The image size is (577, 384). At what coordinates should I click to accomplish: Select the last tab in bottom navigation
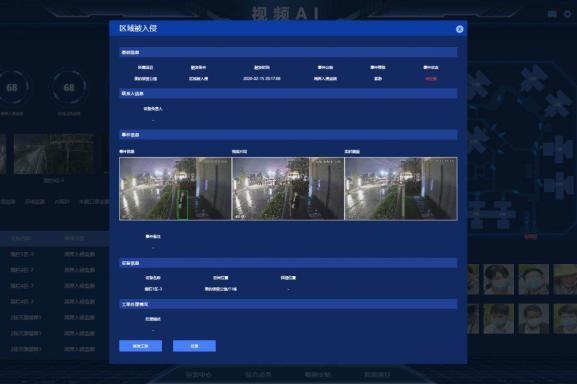click(377, 375)
